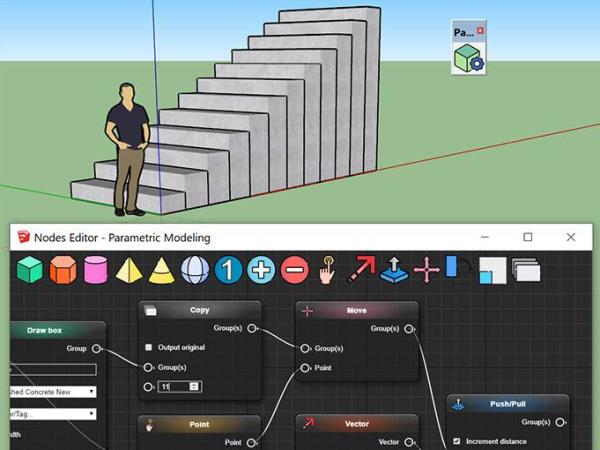Add a Point node via hand icon
This screenshot has width=600, height=450.
(x=327, y=270)
